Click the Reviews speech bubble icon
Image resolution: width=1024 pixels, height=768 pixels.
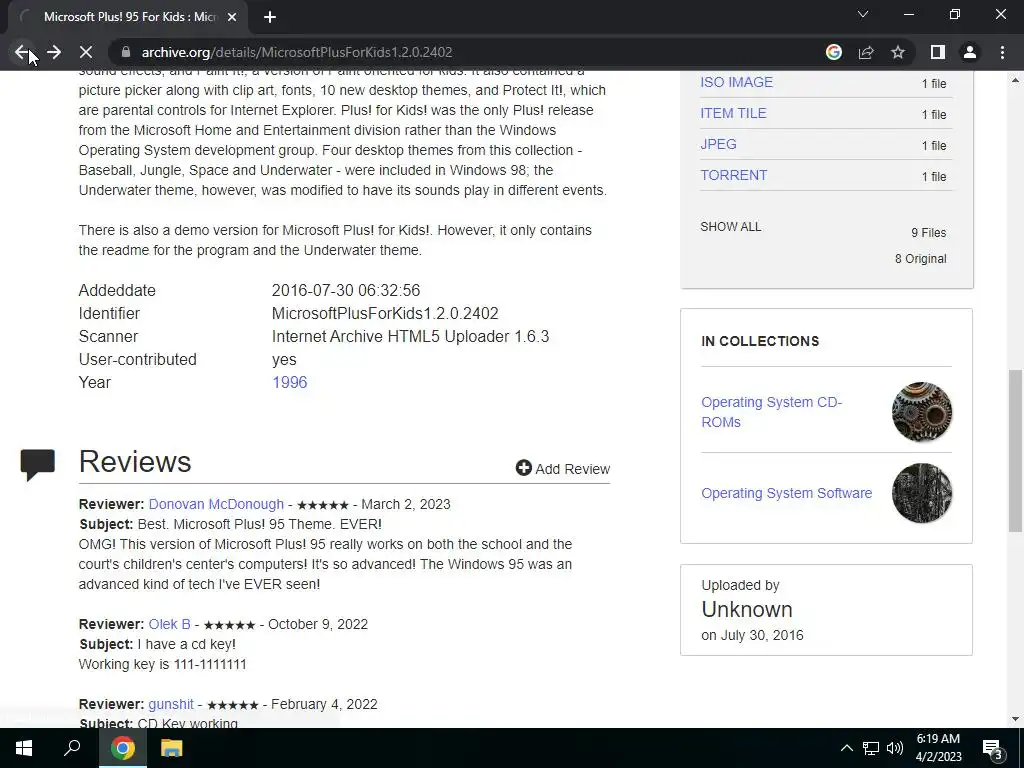[37, 464]
